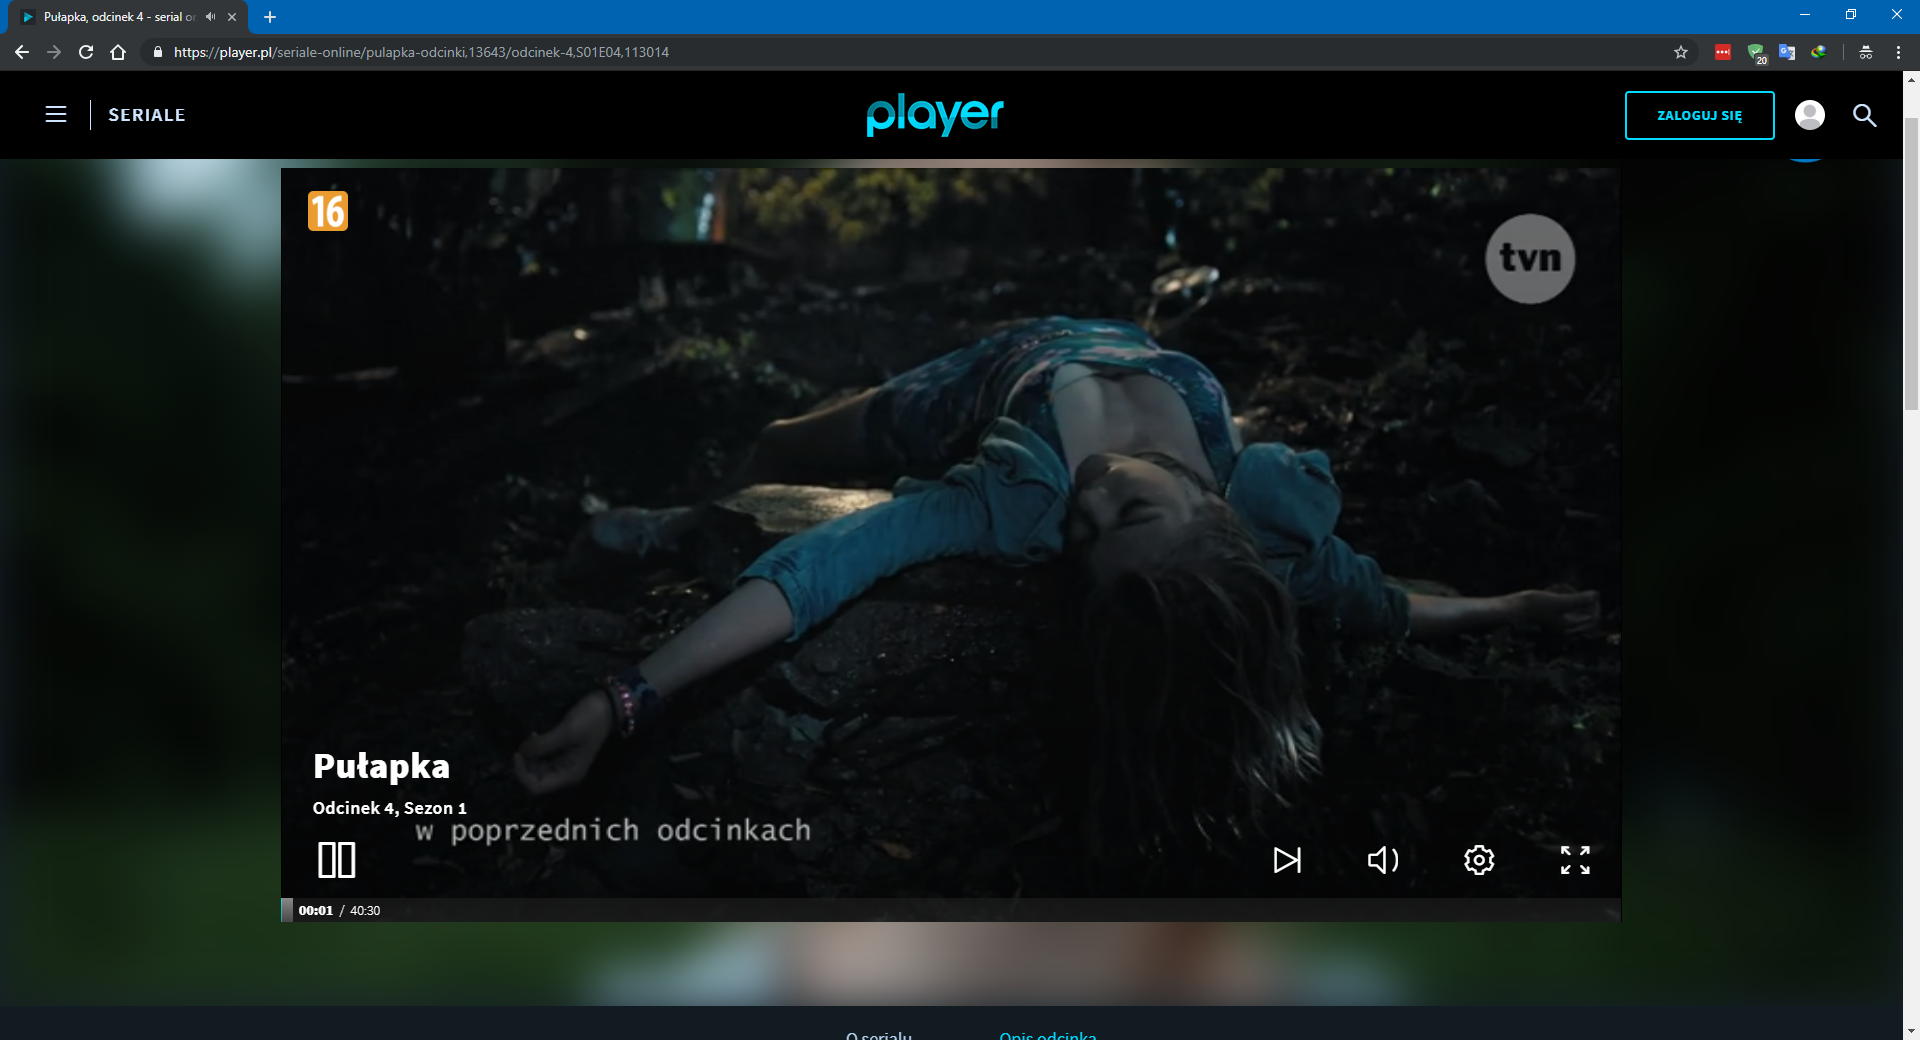Open the green shield extension with badge 20
The width and height of the screenshot is (1920, 1040).
(1756, 53)
